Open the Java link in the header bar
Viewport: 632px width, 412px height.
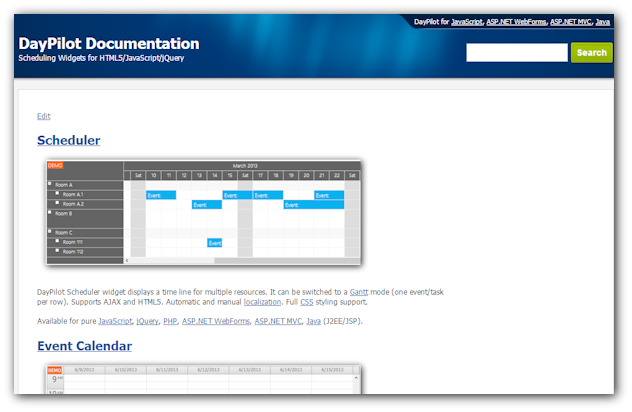(603, 22)
